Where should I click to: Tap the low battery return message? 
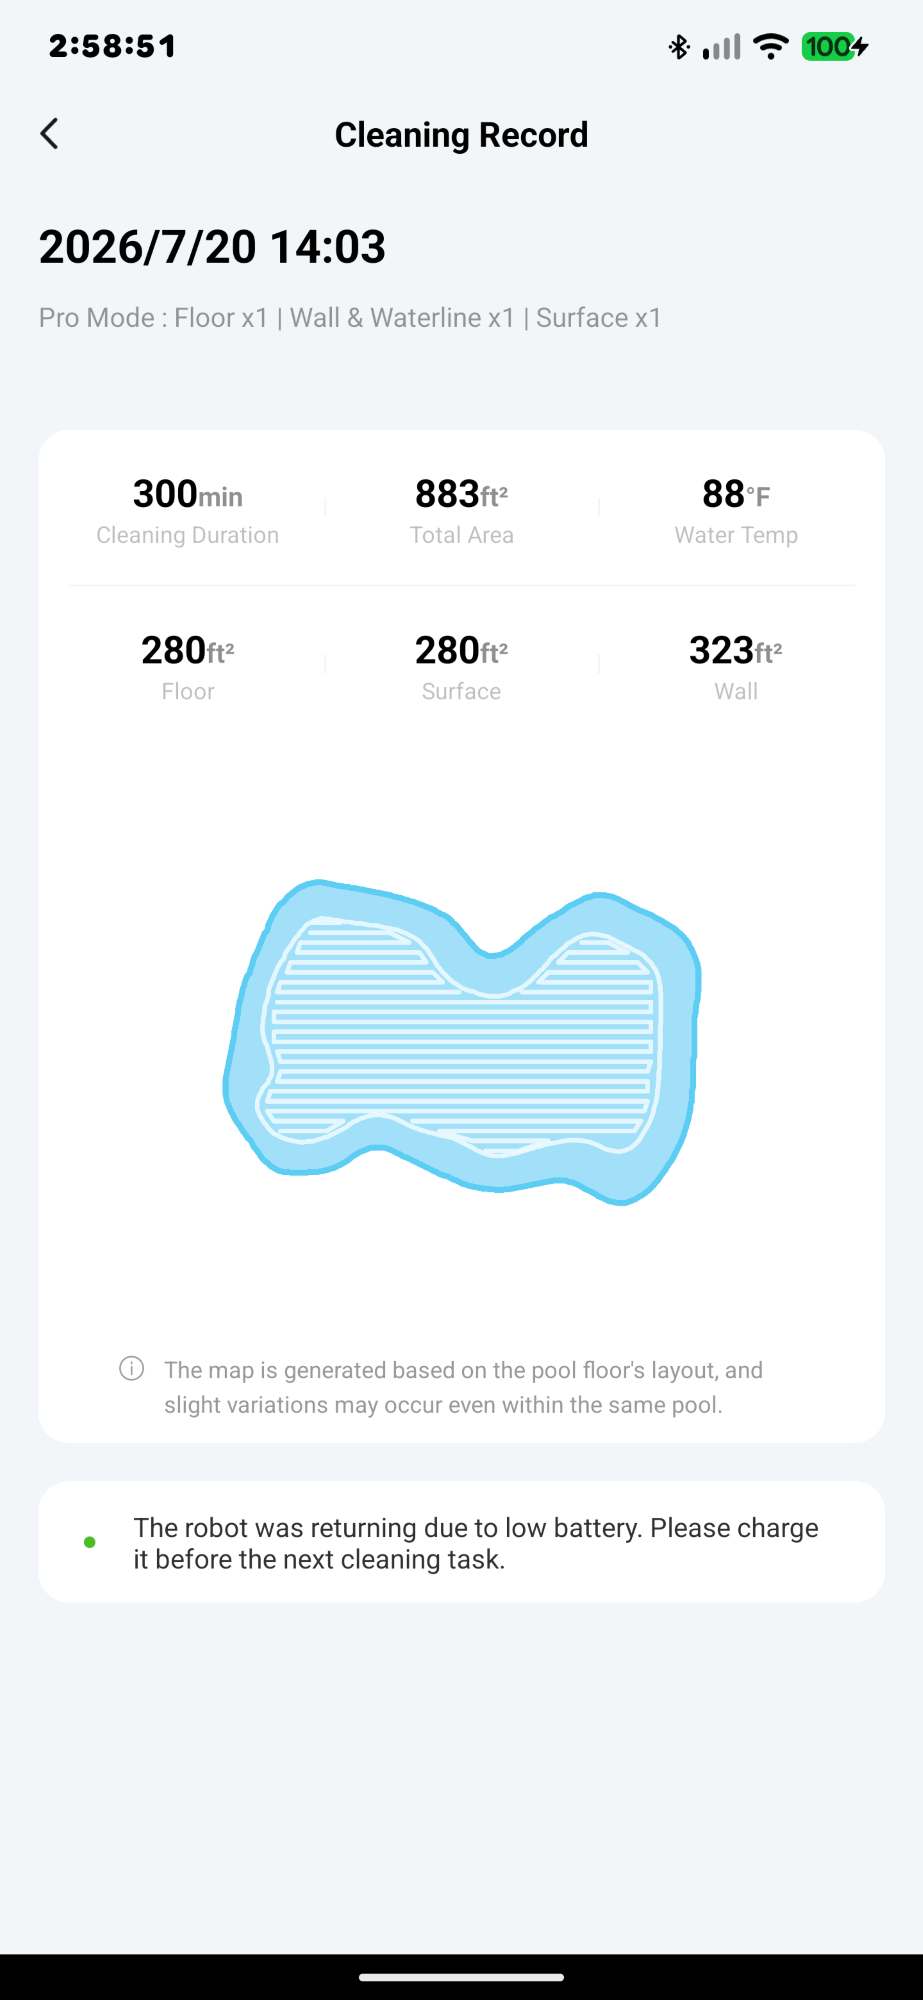(x=476, y=1543)
